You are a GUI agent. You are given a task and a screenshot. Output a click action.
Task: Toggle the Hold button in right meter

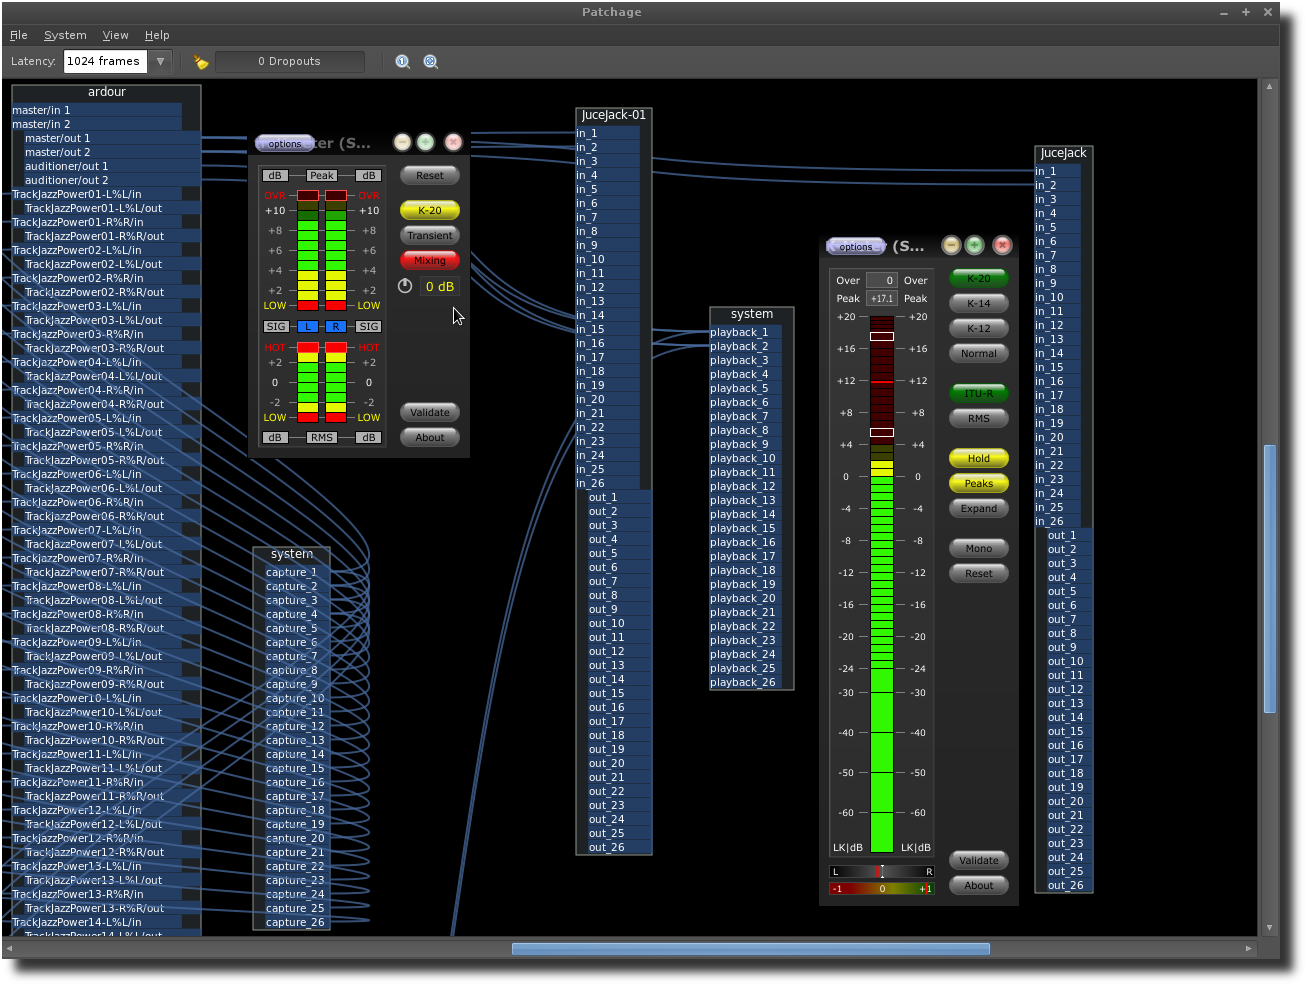[x=978, y=459]
